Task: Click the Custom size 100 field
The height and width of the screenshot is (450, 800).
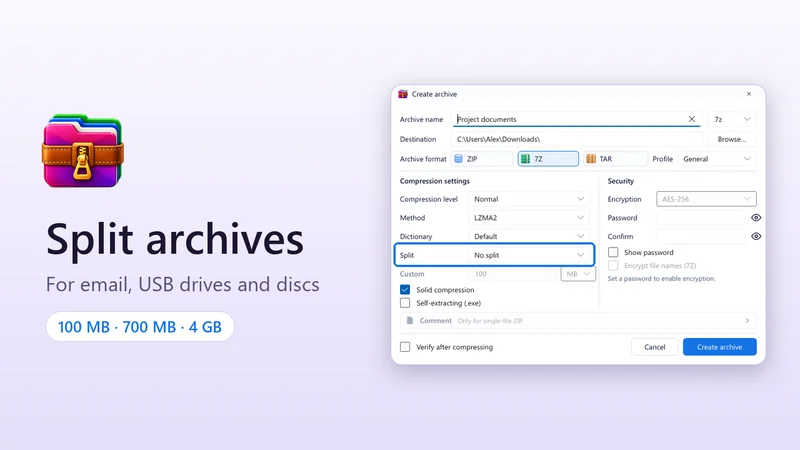Action: point(513,274)
